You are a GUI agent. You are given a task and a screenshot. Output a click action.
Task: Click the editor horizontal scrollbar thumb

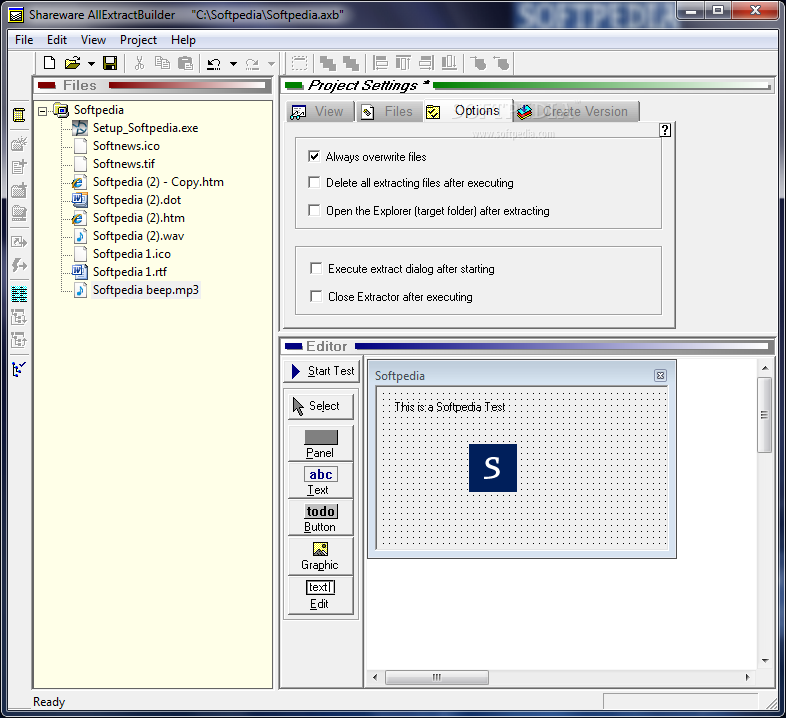pos(437,677)
